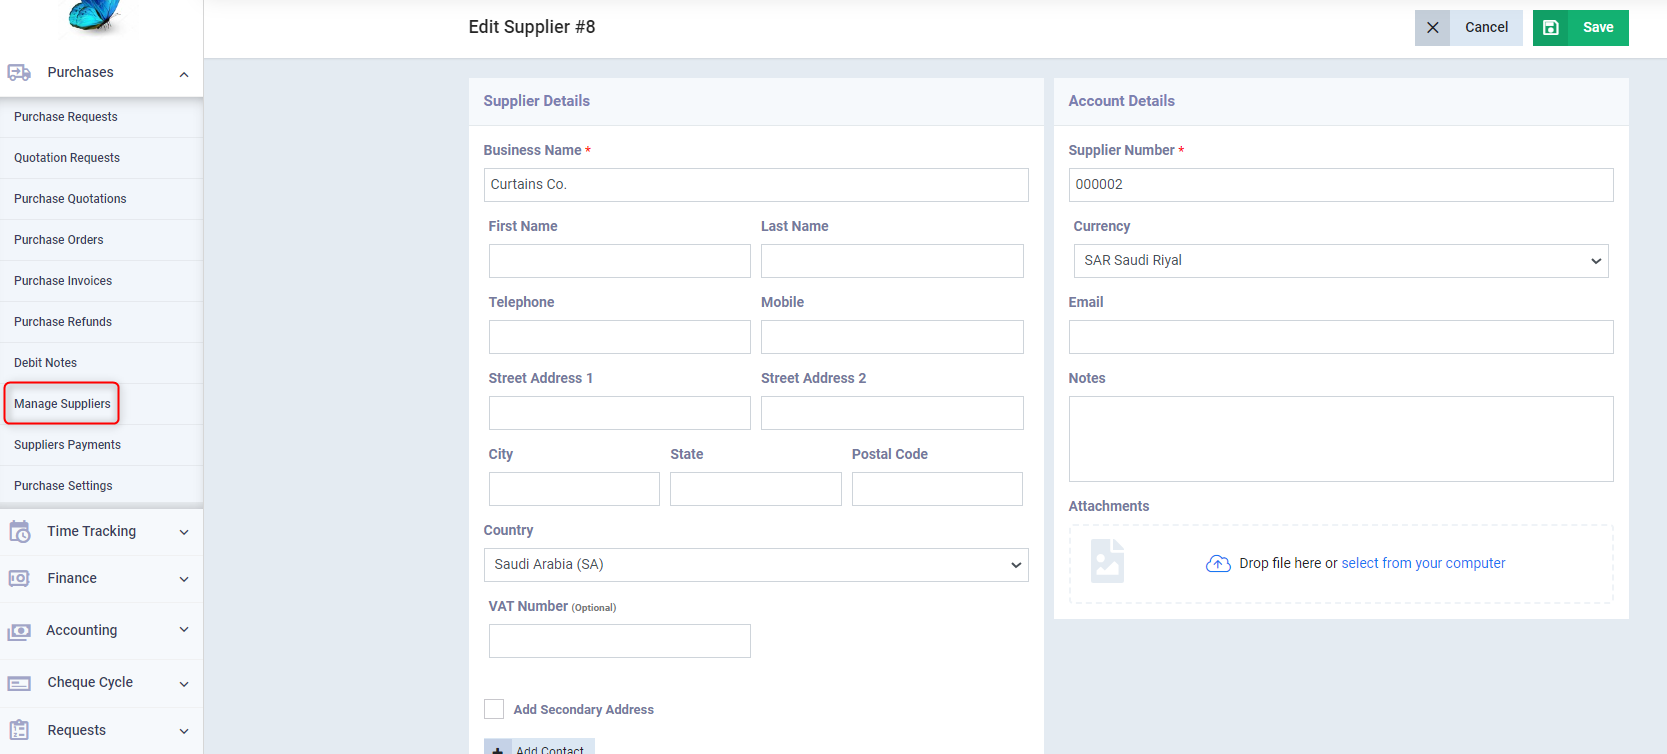Click 'select from your computer' link
Image resolution: width=1667 pixels, height=754 pixels.
click(x=1422, y=564)
